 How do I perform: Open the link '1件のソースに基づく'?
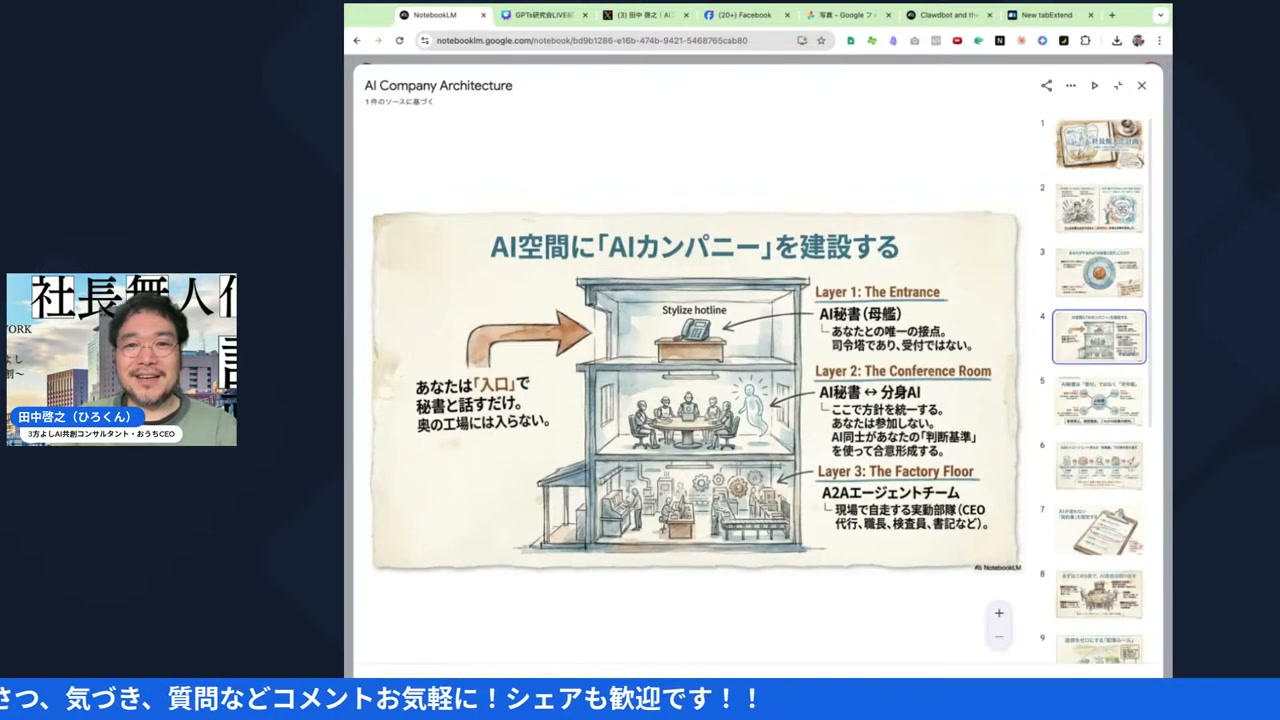[x=398, y=101]
